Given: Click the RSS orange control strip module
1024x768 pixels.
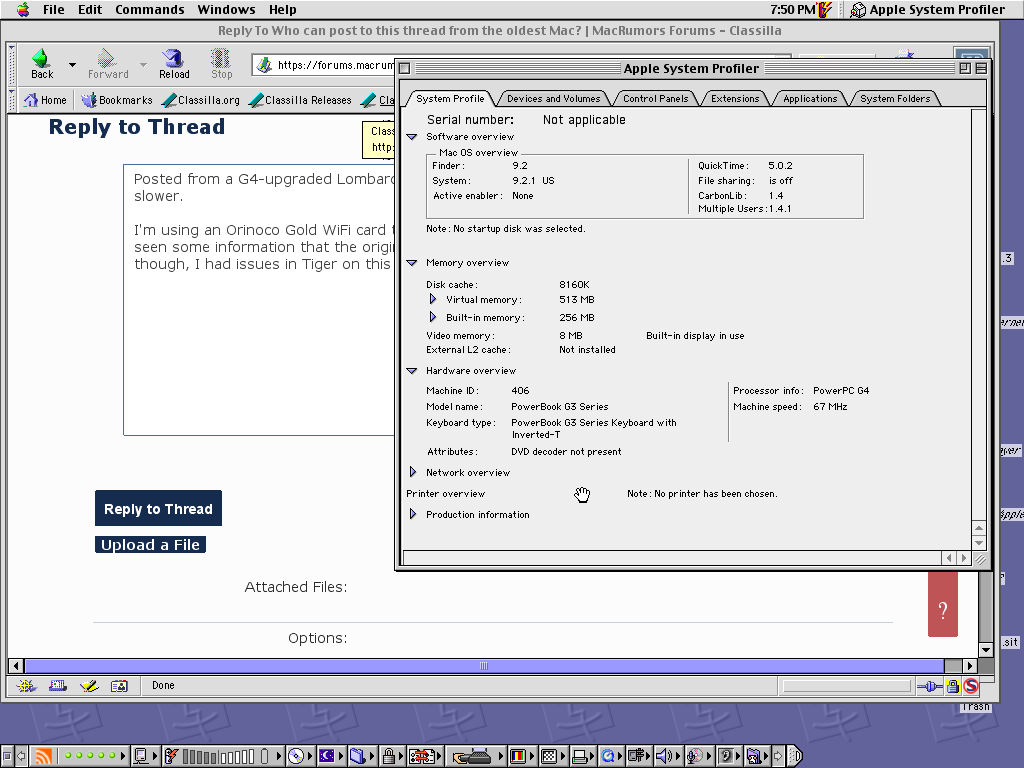Looking at the screenshot, I should point(43,756).
